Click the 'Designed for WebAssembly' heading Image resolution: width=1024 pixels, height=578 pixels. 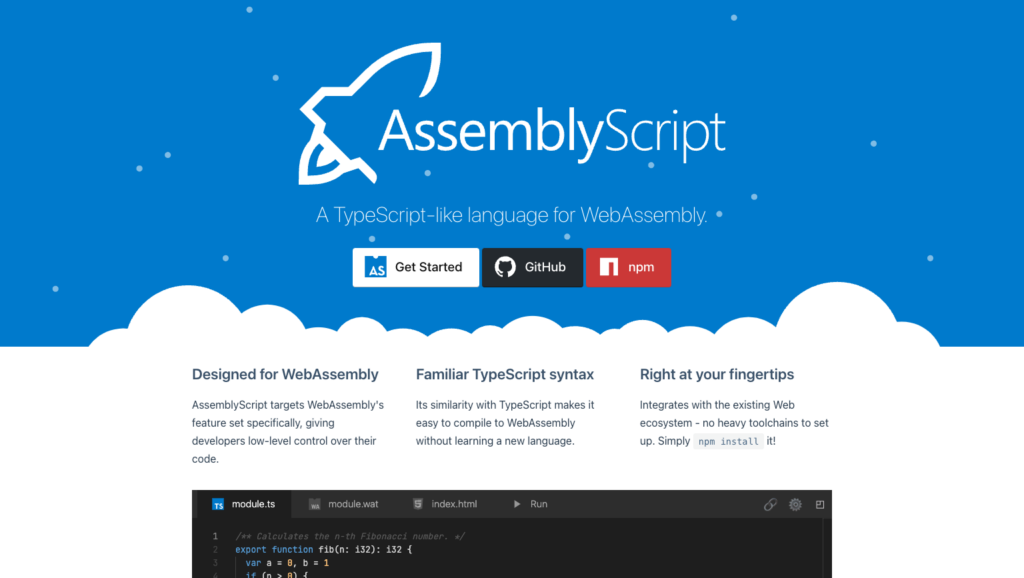(285, 375)
